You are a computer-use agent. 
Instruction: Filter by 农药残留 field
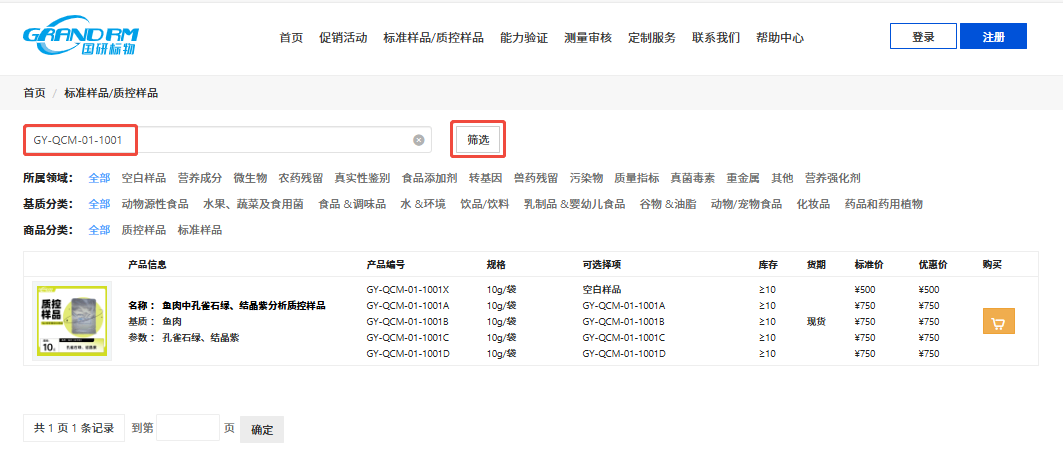point(300,178)
